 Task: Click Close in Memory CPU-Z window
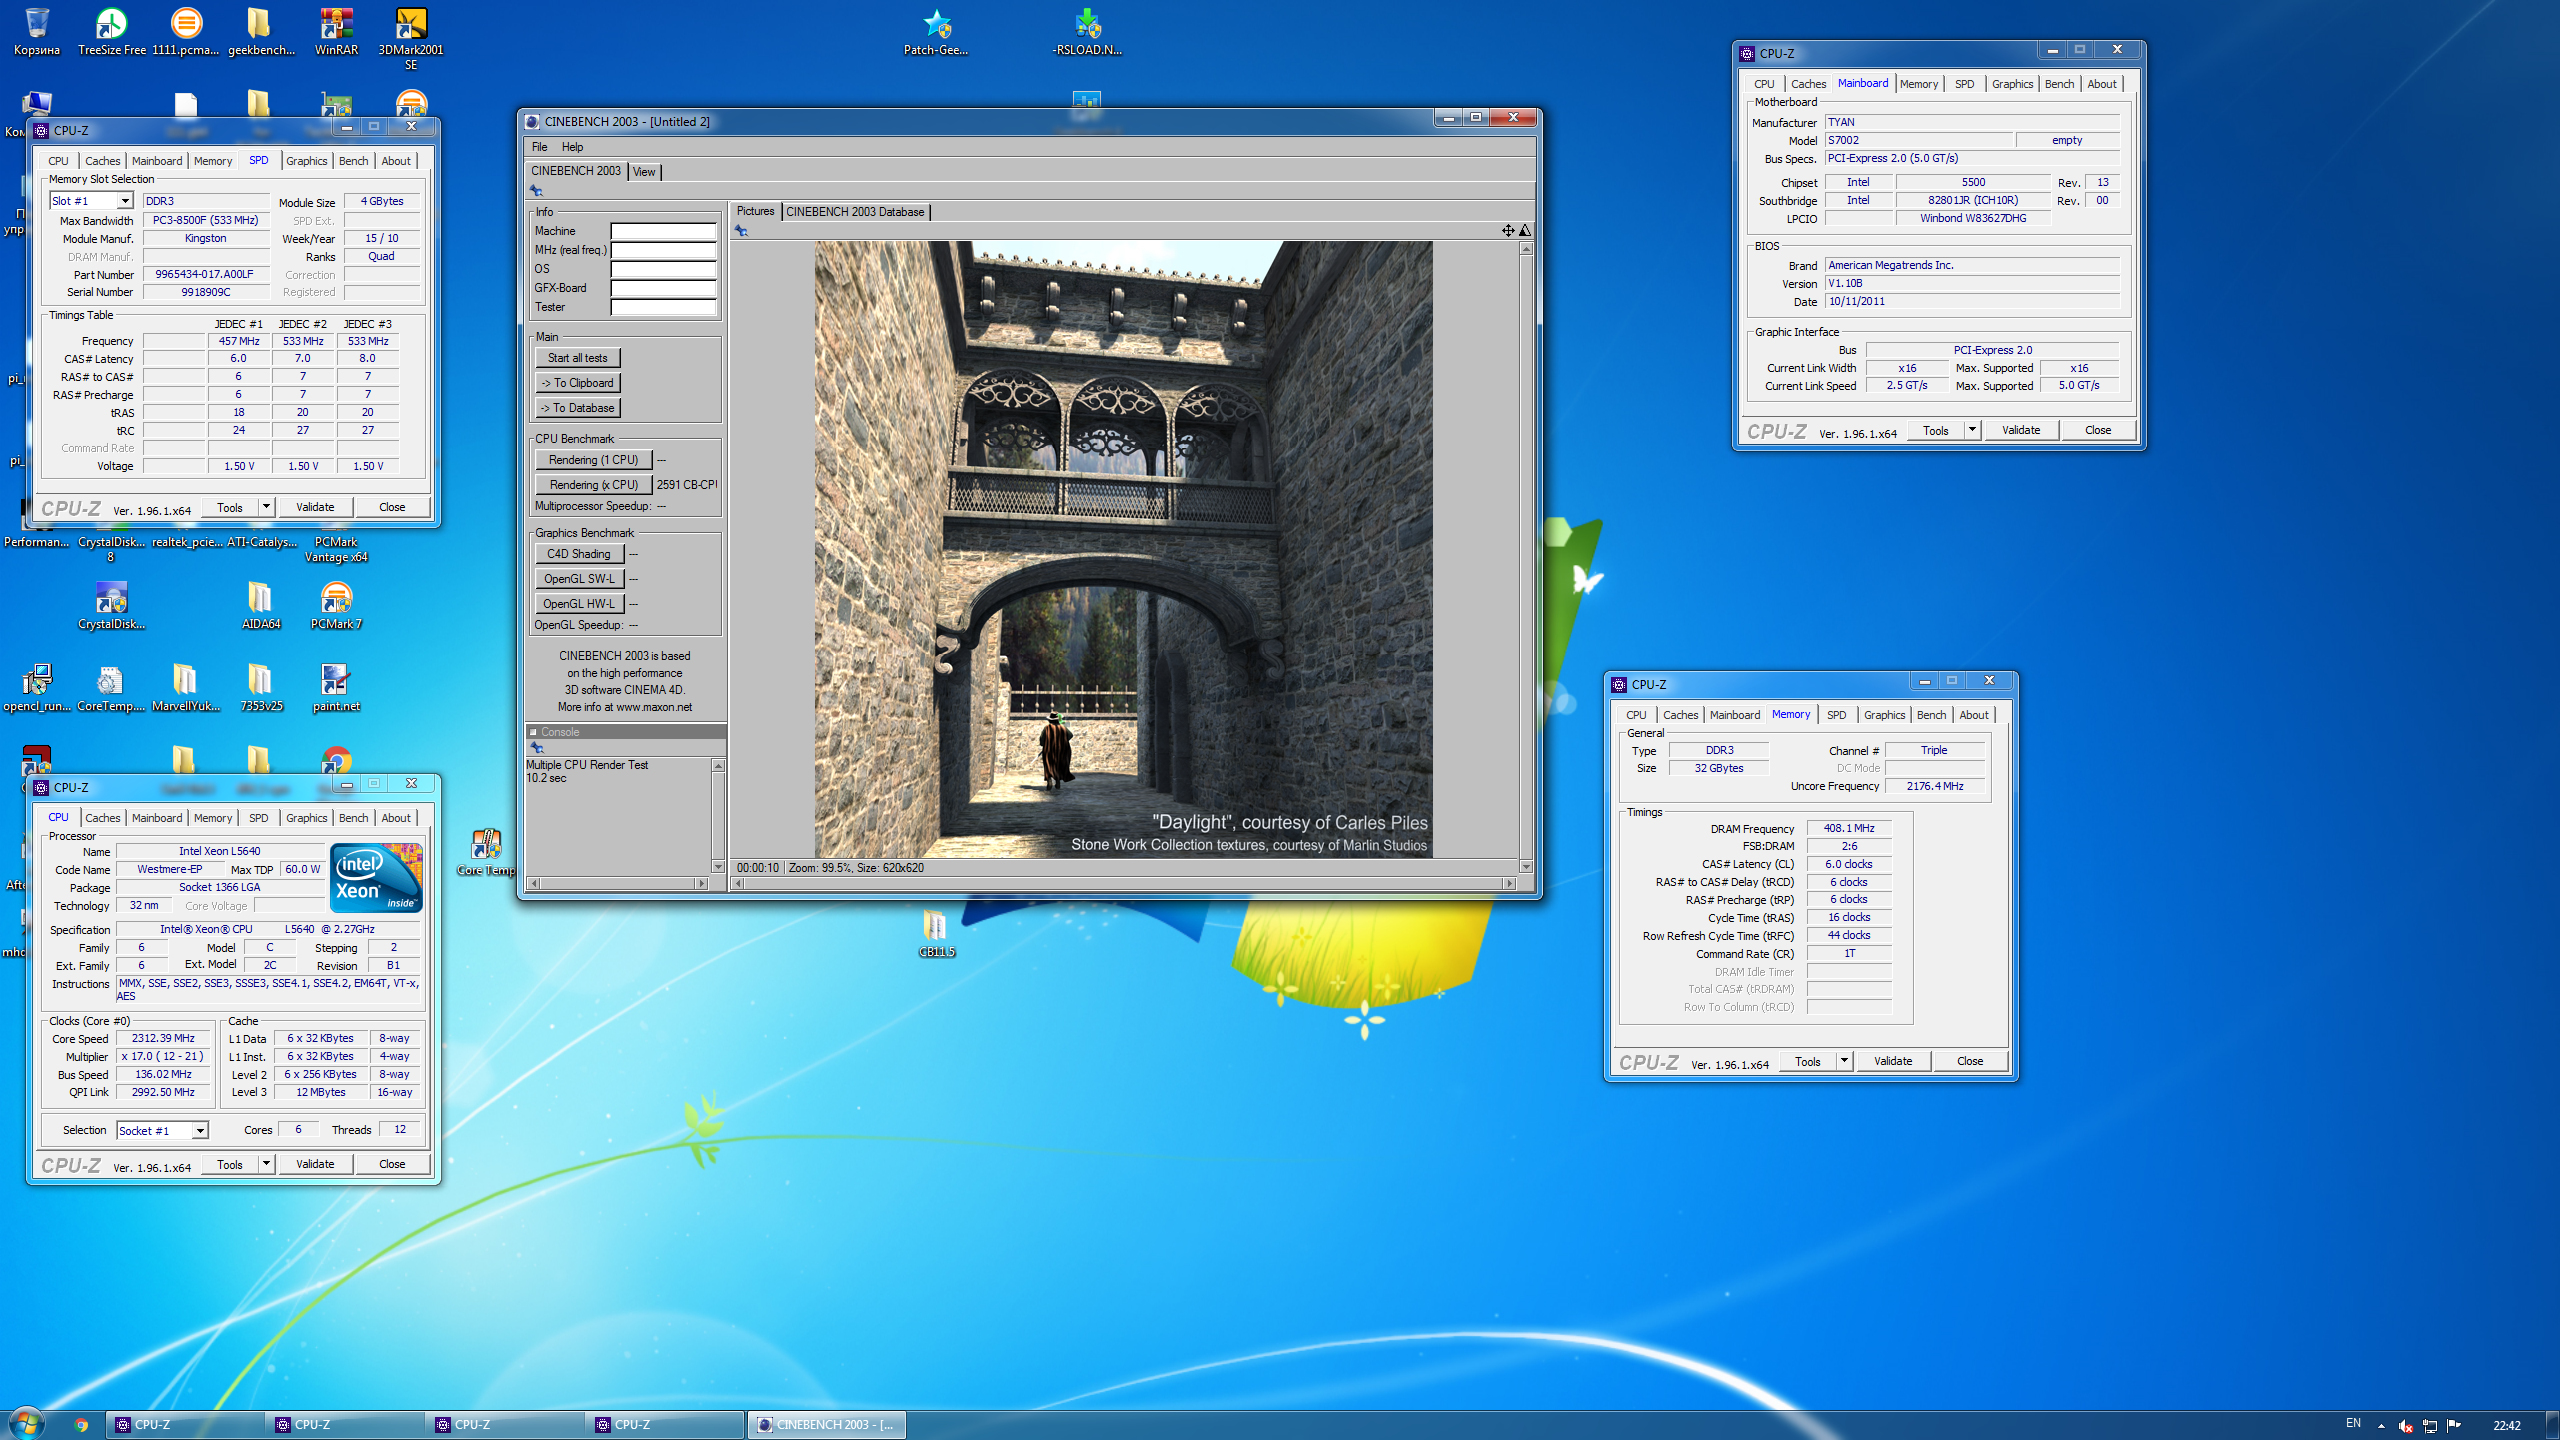[x=1970, y=1061]
